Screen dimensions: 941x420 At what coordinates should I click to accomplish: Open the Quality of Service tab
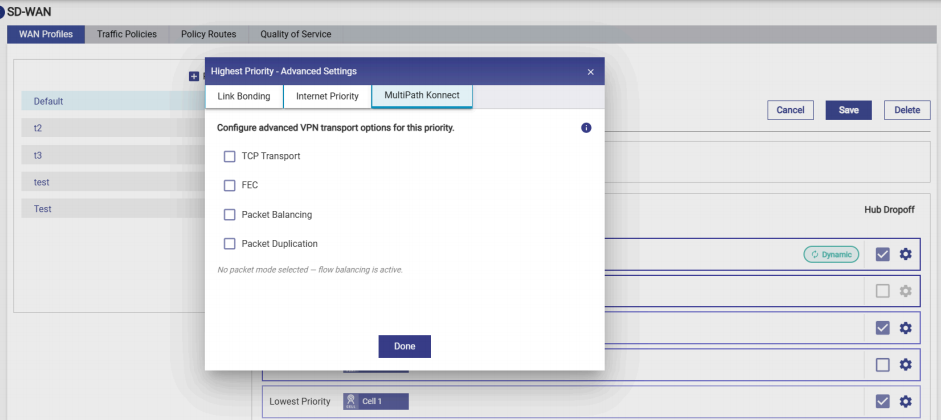[295, 34]
